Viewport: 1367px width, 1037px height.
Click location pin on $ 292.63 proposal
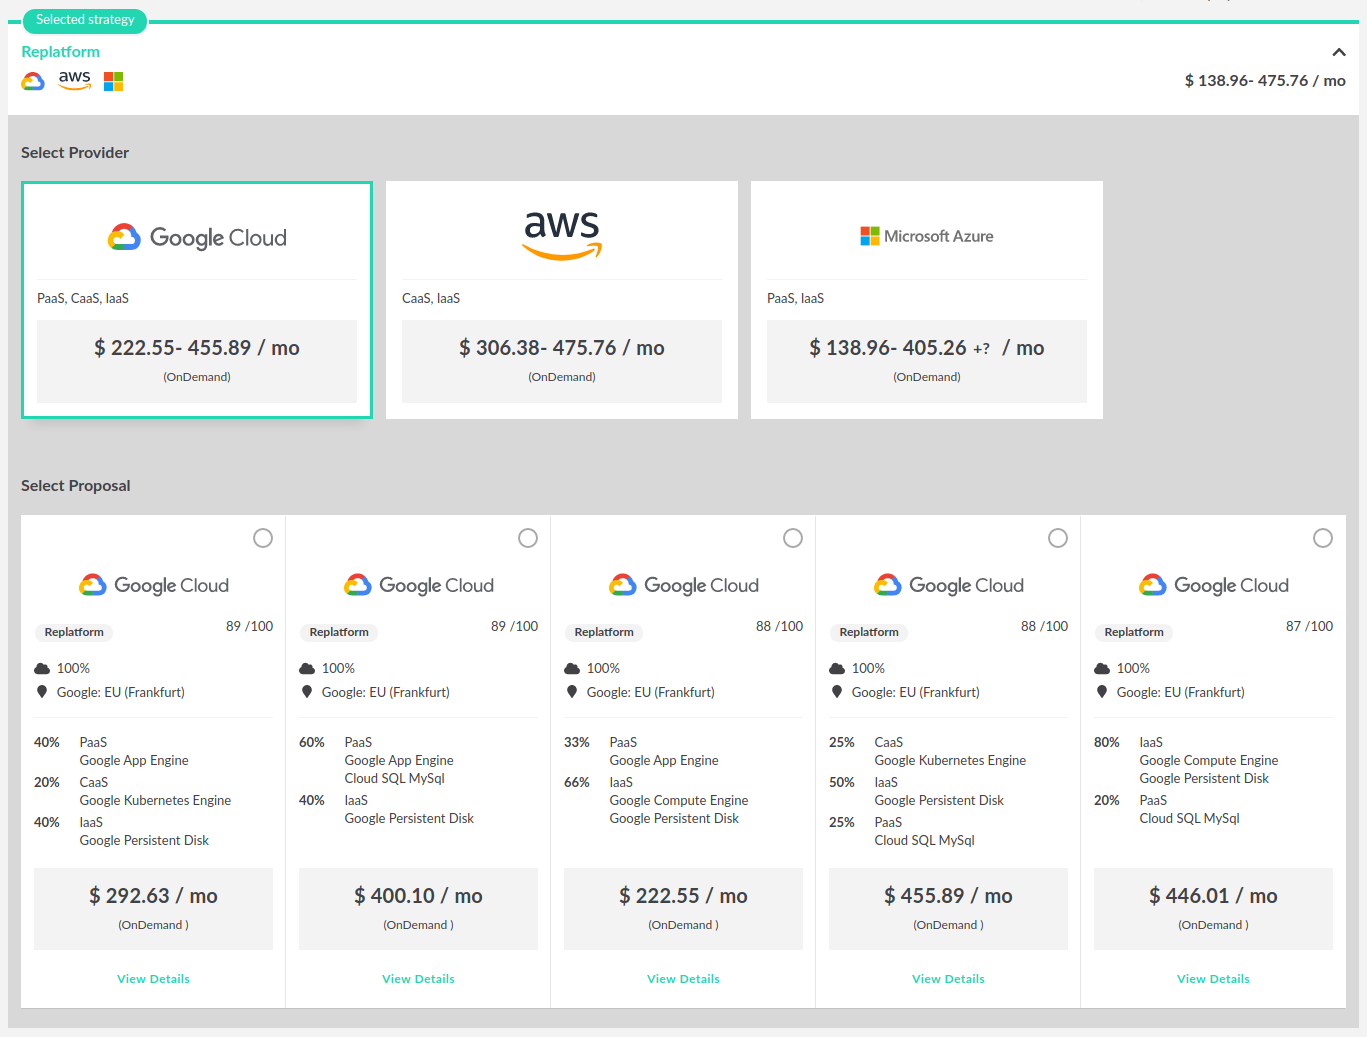(x=42, y=692)
